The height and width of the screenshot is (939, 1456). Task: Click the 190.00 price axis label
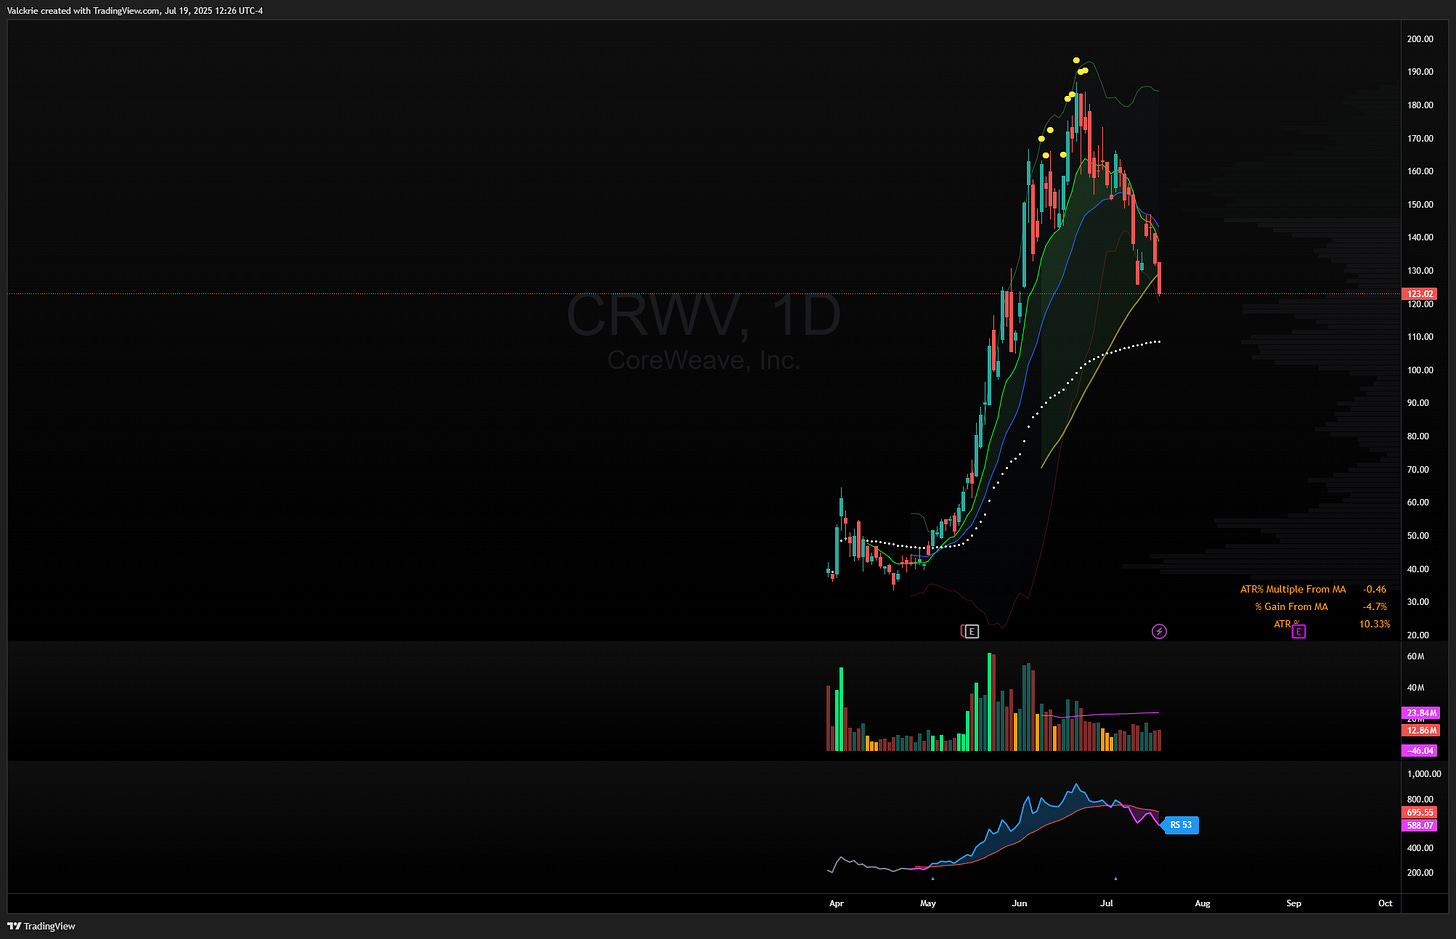pyautogui.click(x=1420, y=72)
